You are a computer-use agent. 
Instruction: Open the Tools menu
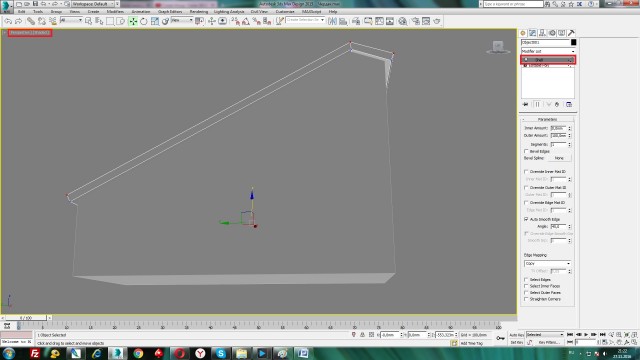(38, 12)
